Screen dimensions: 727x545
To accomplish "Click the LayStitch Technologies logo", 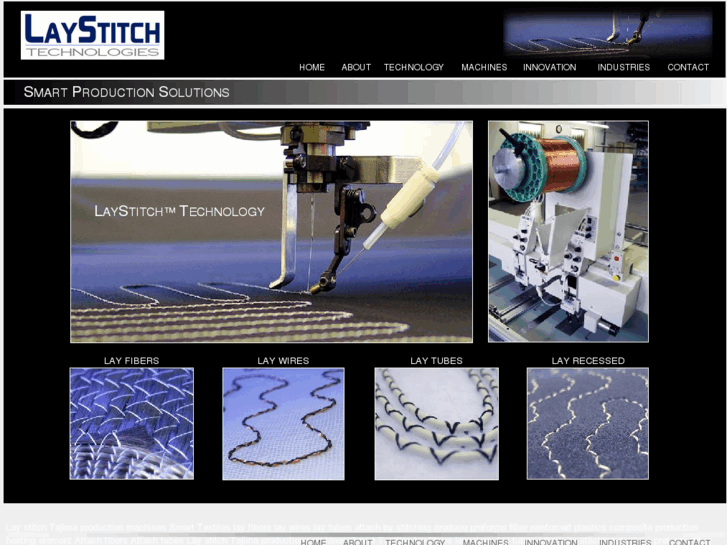I will point(92,35).
